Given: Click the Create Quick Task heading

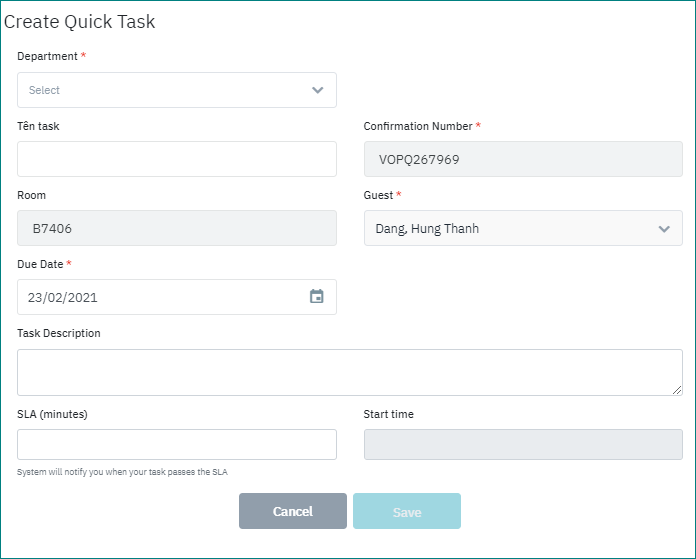Looking at the screenshot, I should tap(81, 22).
